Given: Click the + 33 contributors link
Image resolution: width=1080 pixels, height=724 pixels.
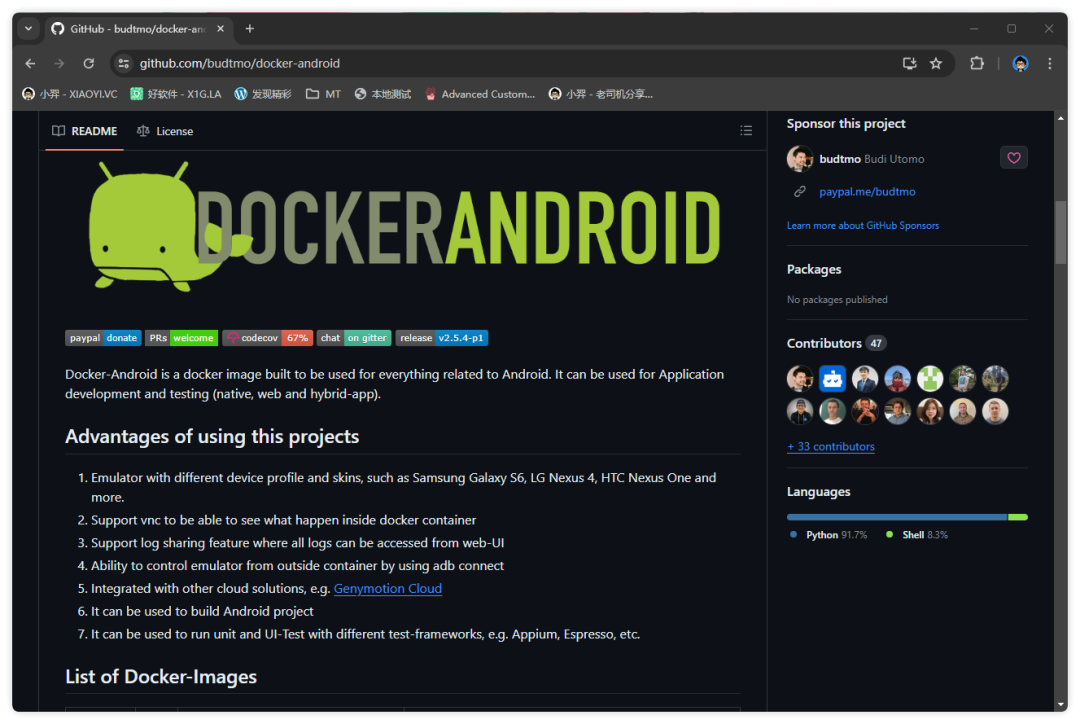Looking at the screenshot, I should (831, 447).
